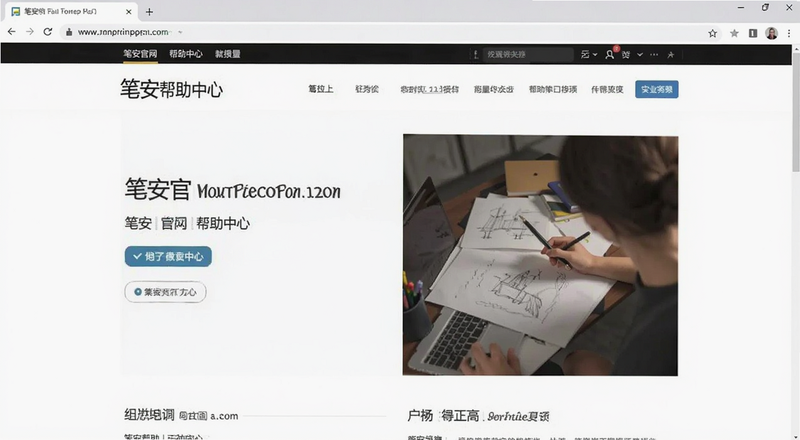The image size is (800, 440).
Task: Click 帮助中心 text under the hero heading
Action: 223,223
